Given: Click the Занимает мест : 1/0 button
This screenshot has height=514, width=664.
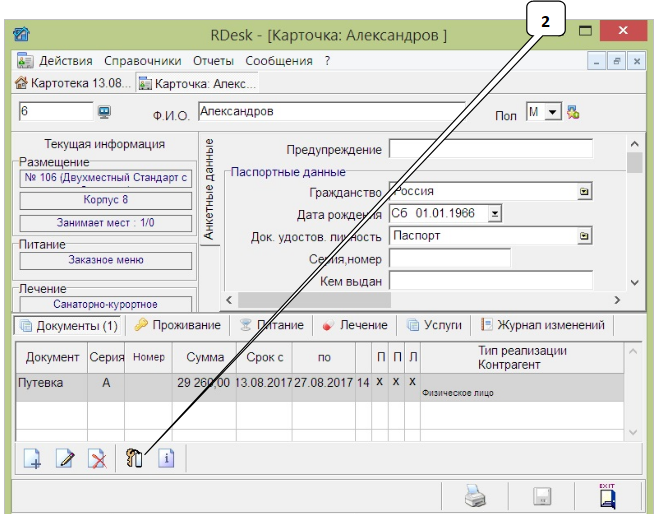Looking at the screenshot, I should pyautogui.click(x=105, y=223).
